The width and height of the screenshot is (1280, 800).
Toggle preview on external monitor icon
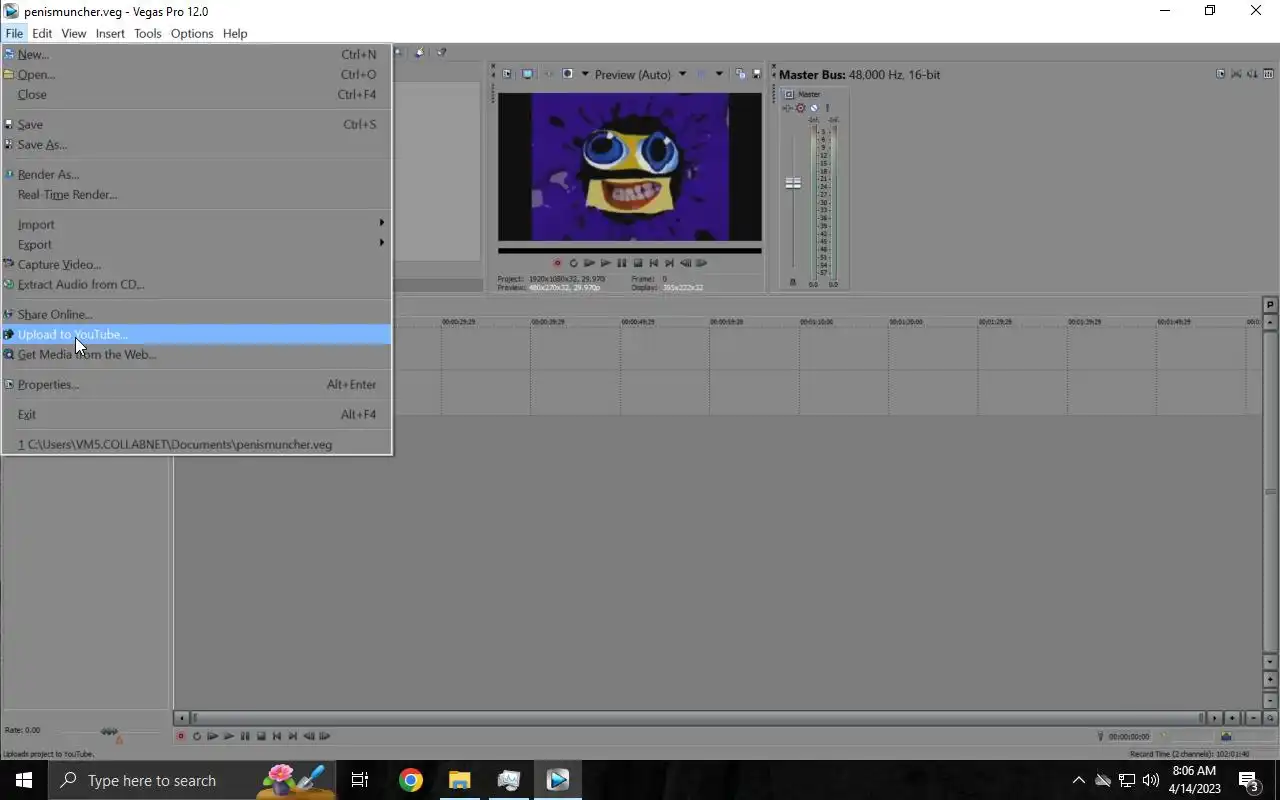tap(527, 74)
